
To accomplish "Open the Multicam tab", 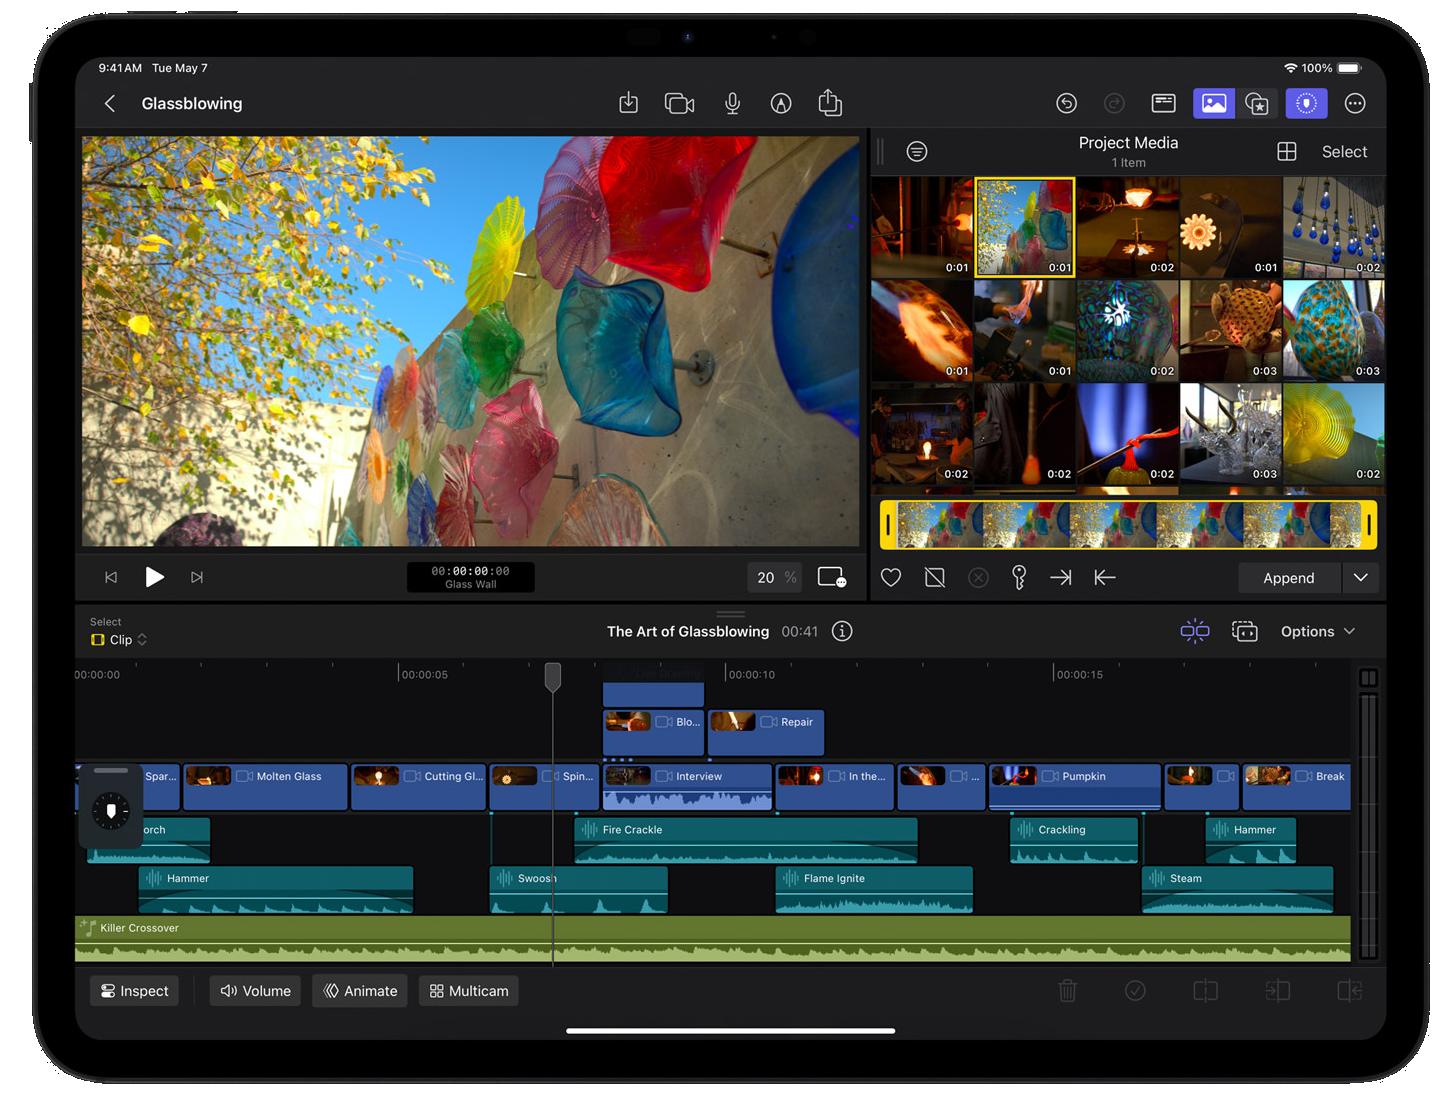I will pos(468,990).
